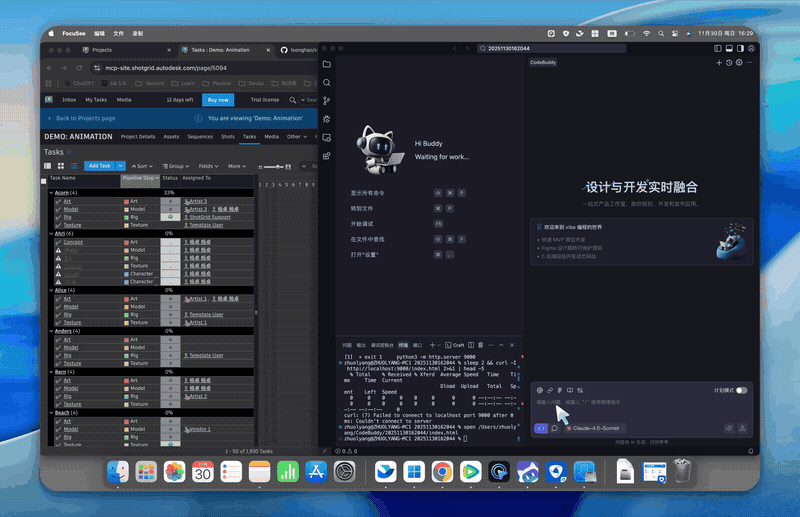The width and height of the screenshot is (800, 517).
Task: Open the Claude-4.5-Sonnet model dropdown
Action: click(594, 428)
